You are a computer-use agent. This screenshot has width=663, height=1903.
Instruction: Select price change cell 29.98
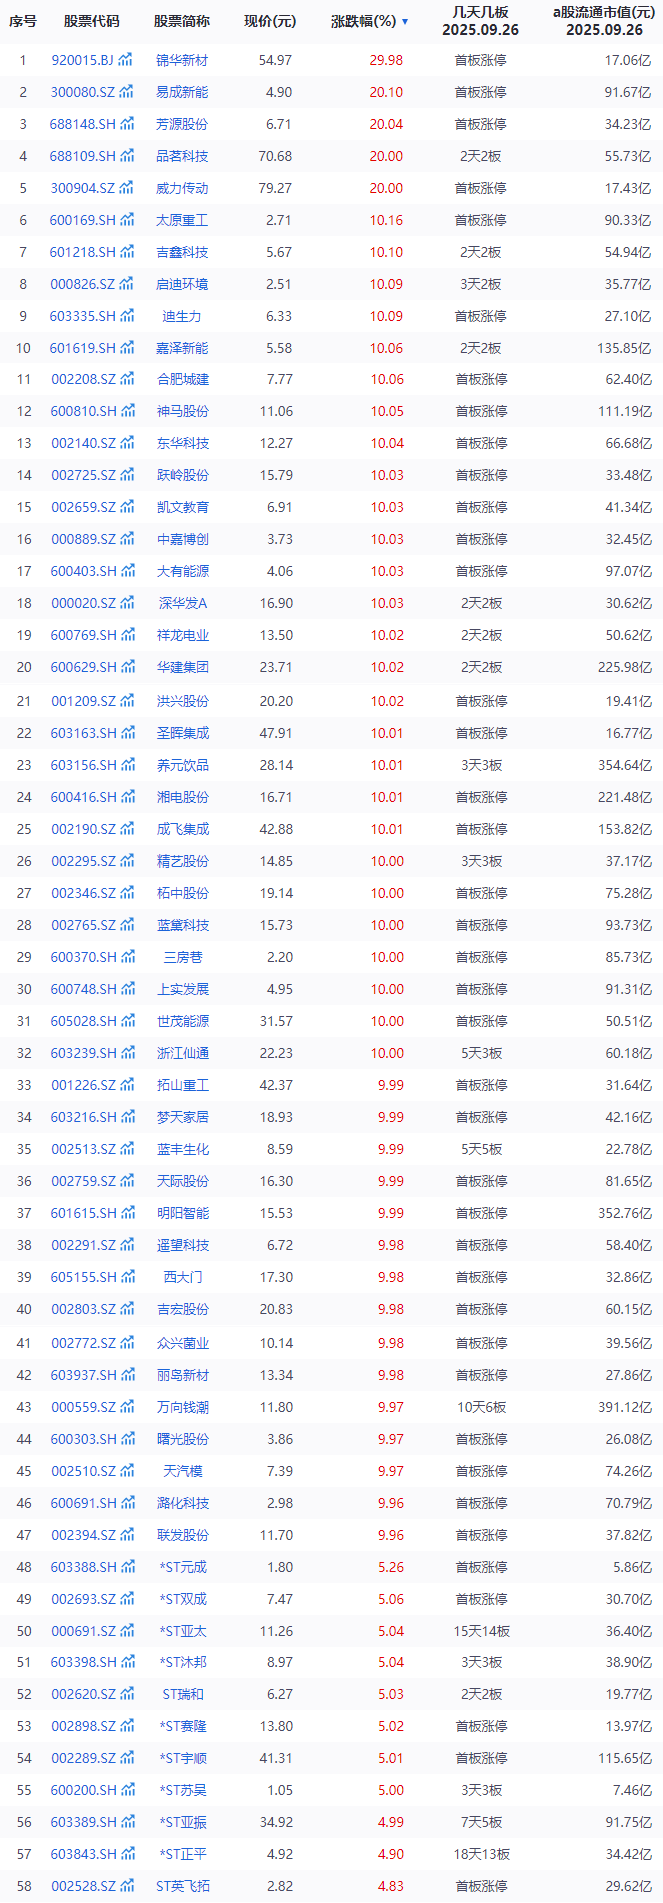(x=386, y=60)
